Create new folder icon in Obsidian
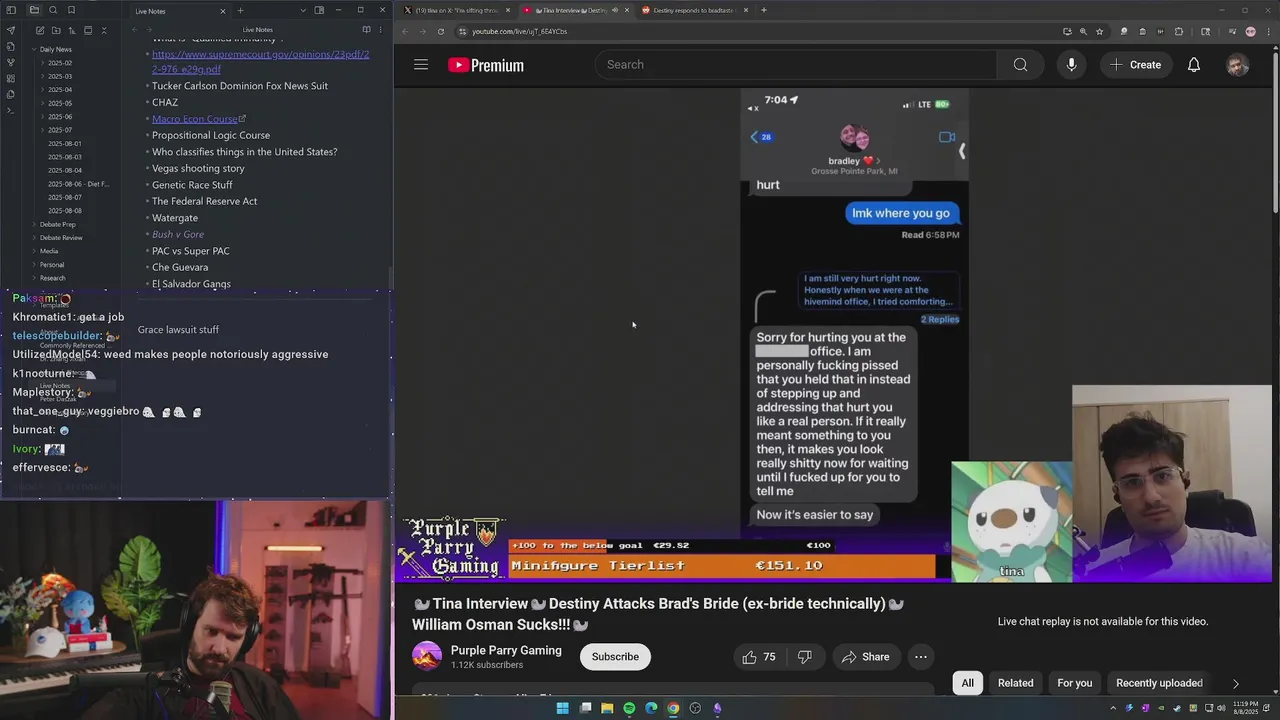1280x720 pixels. [55, 30]
